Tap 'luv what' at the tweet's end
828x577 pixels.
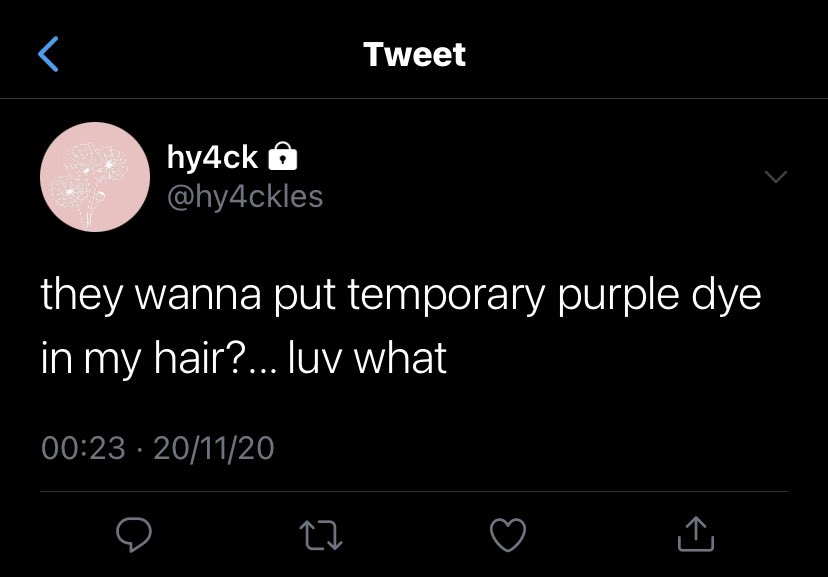point(368,357)
